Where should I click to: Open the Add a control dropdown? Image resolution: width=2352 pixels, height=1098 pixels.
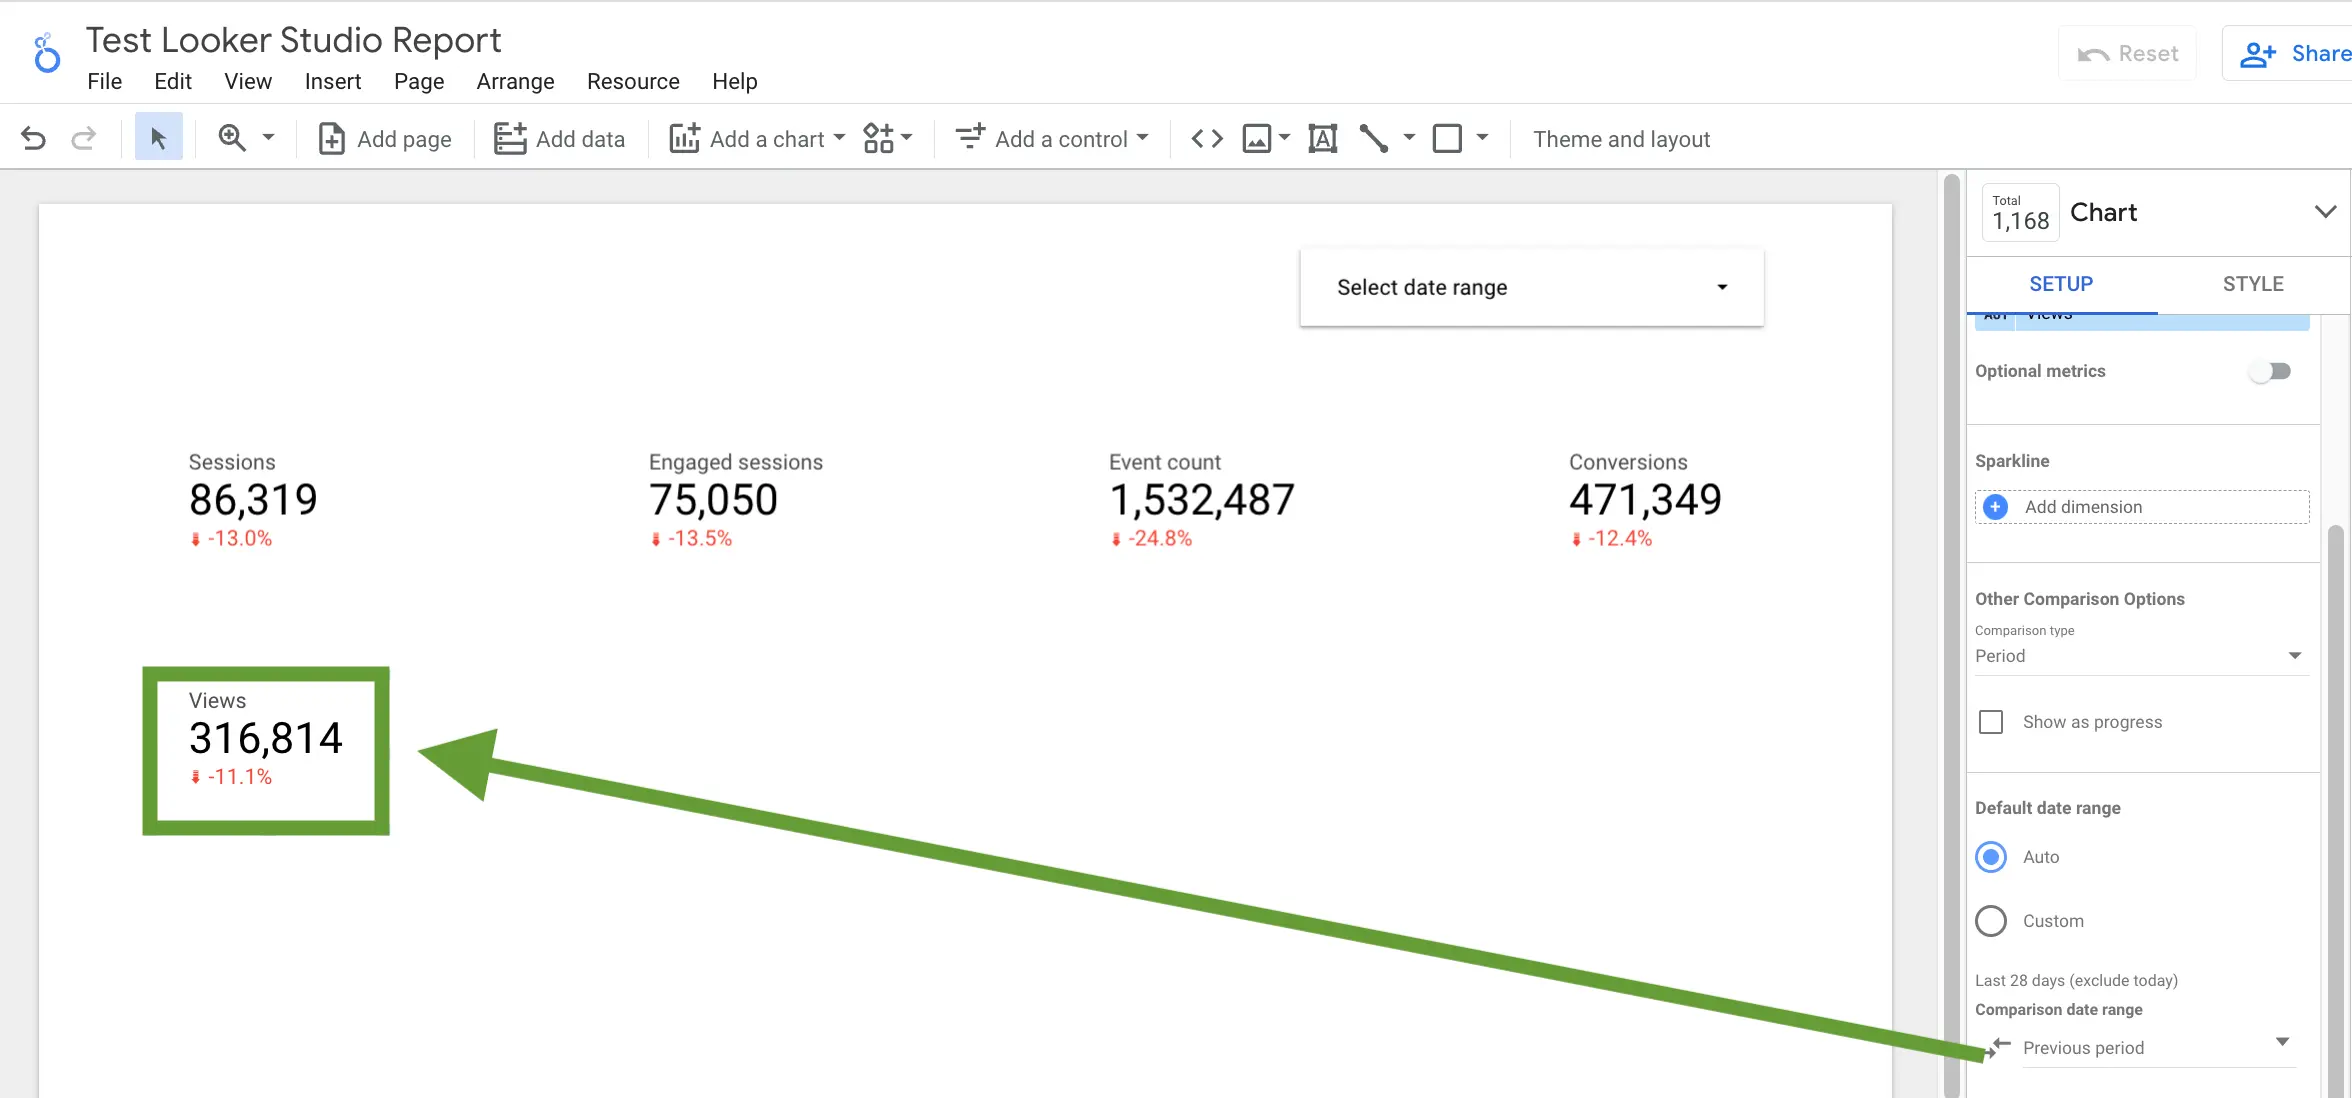[1052, 139]
